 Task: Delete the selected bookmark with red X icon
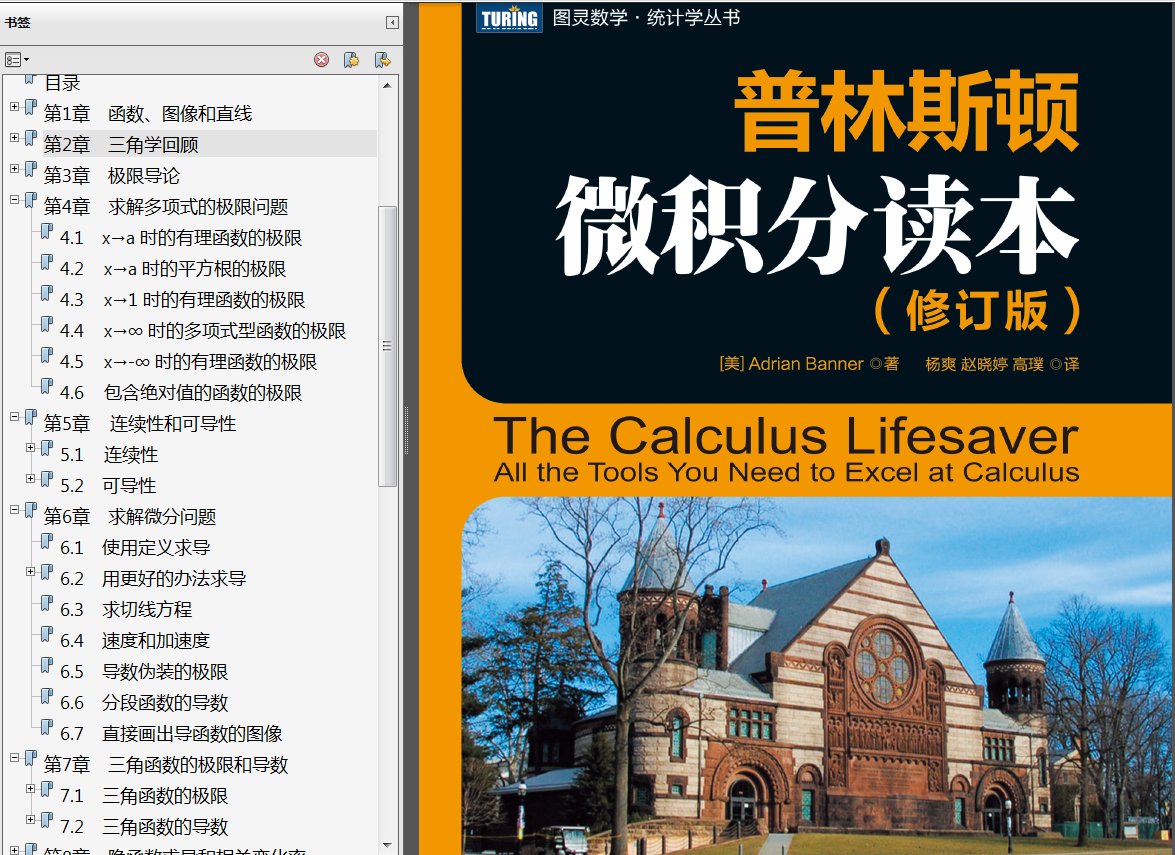[321, 60]
